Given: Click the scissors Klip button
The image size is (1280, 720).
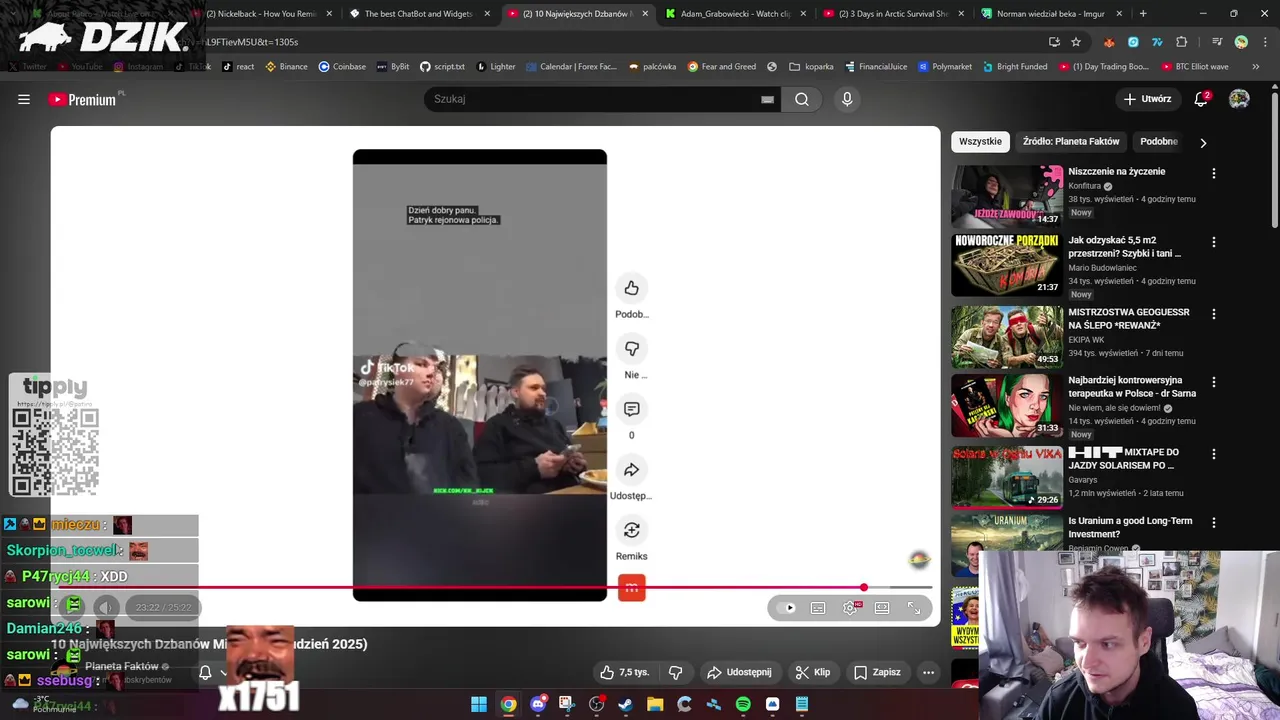Looking at the screenshot, I should coord(813,672).
